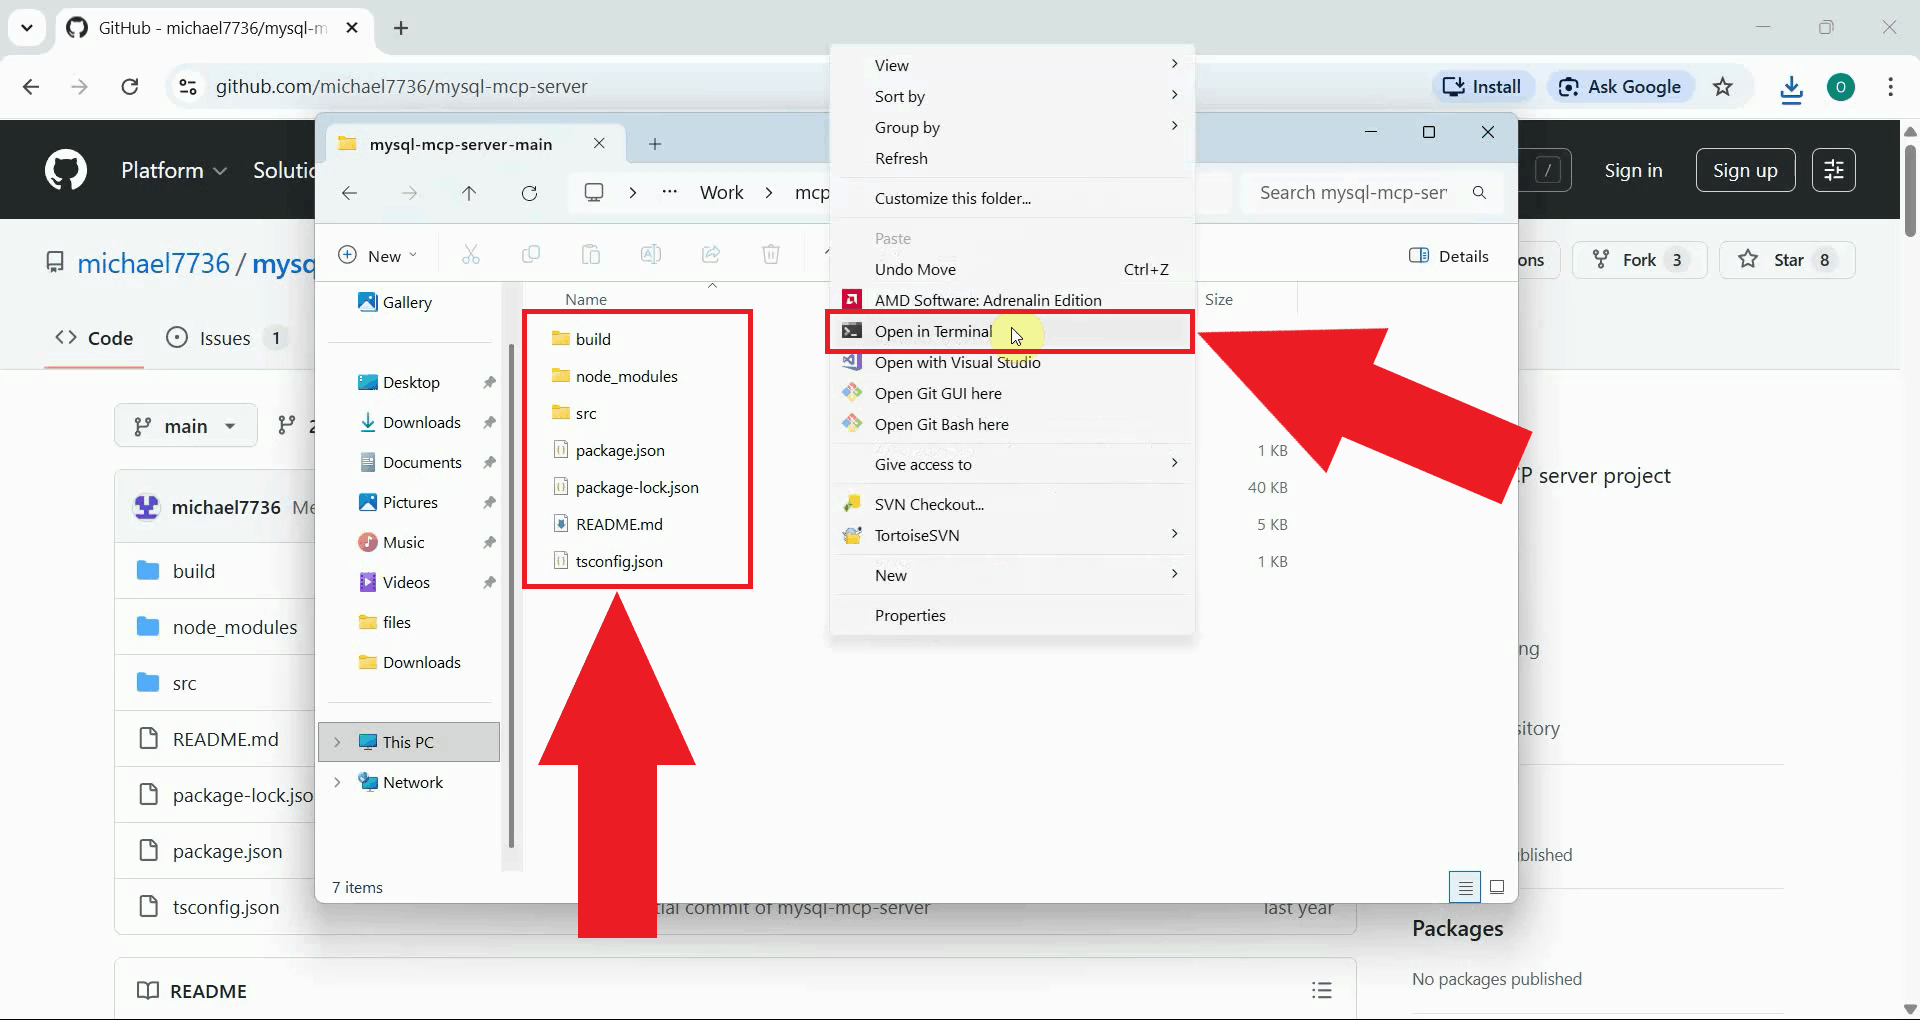Expand the TortoiseSVN submenu
Image resolution: width=1920 pixels, height=1020 pixels.
click(x=1011, y=535)
